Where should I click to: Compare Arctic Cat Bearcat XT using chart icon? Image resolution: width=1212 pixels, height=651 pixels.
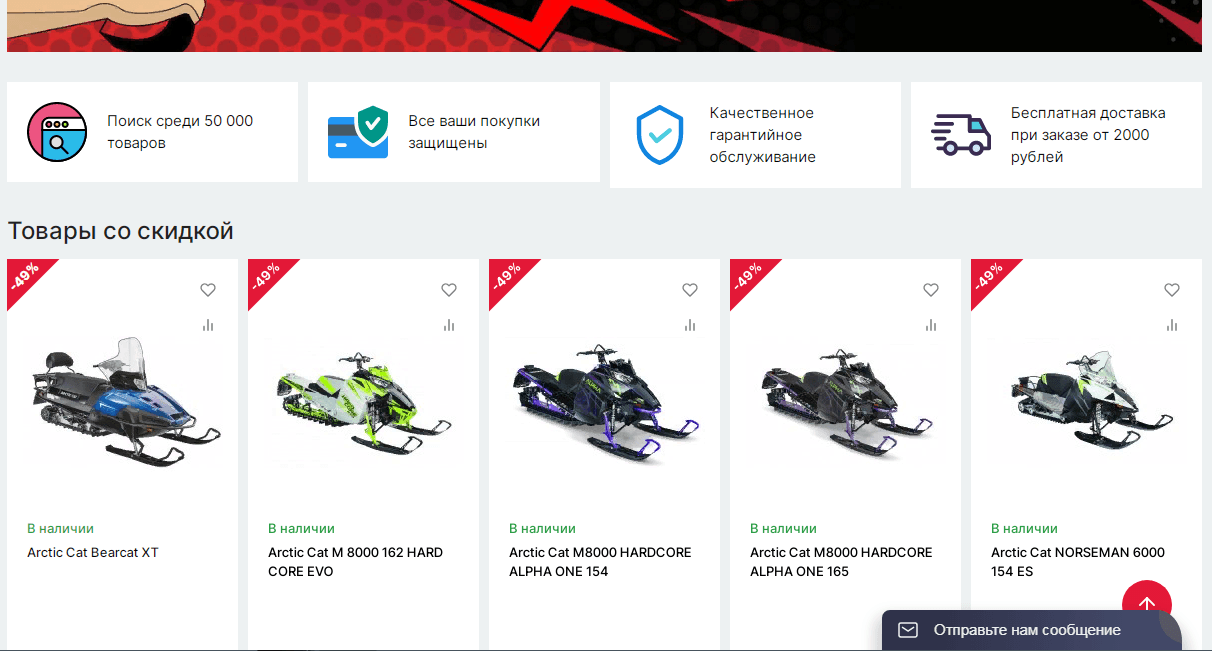208,325
